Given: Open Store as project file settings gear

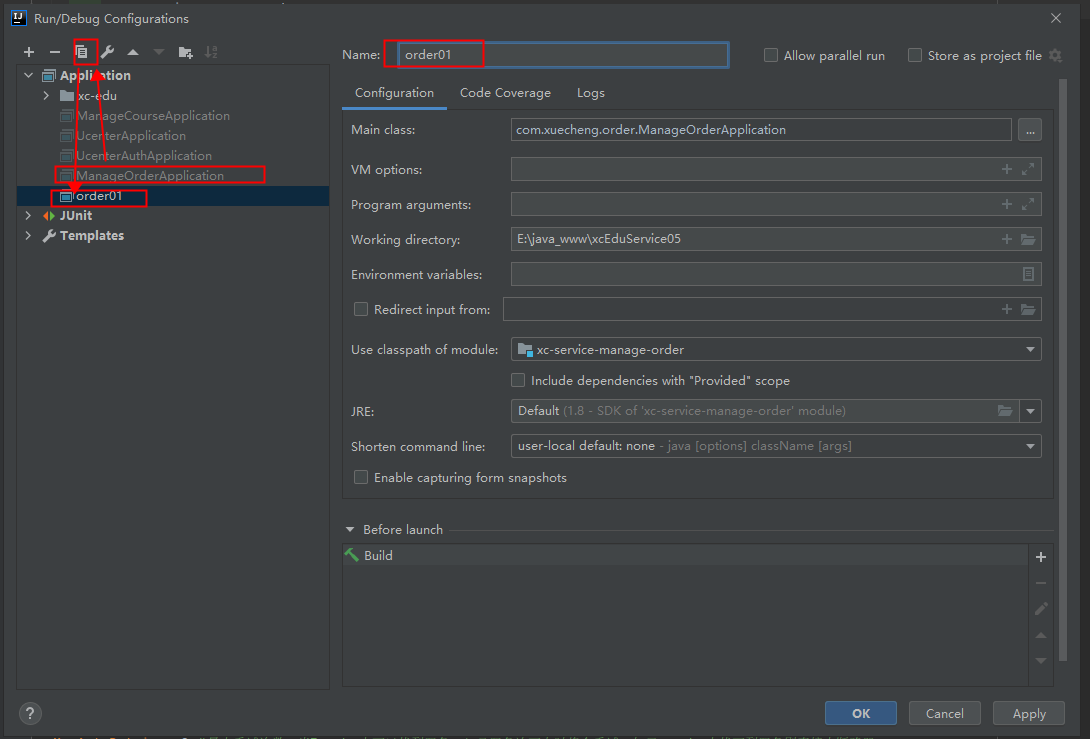Looking at the screenshot, I should 1055,56.
